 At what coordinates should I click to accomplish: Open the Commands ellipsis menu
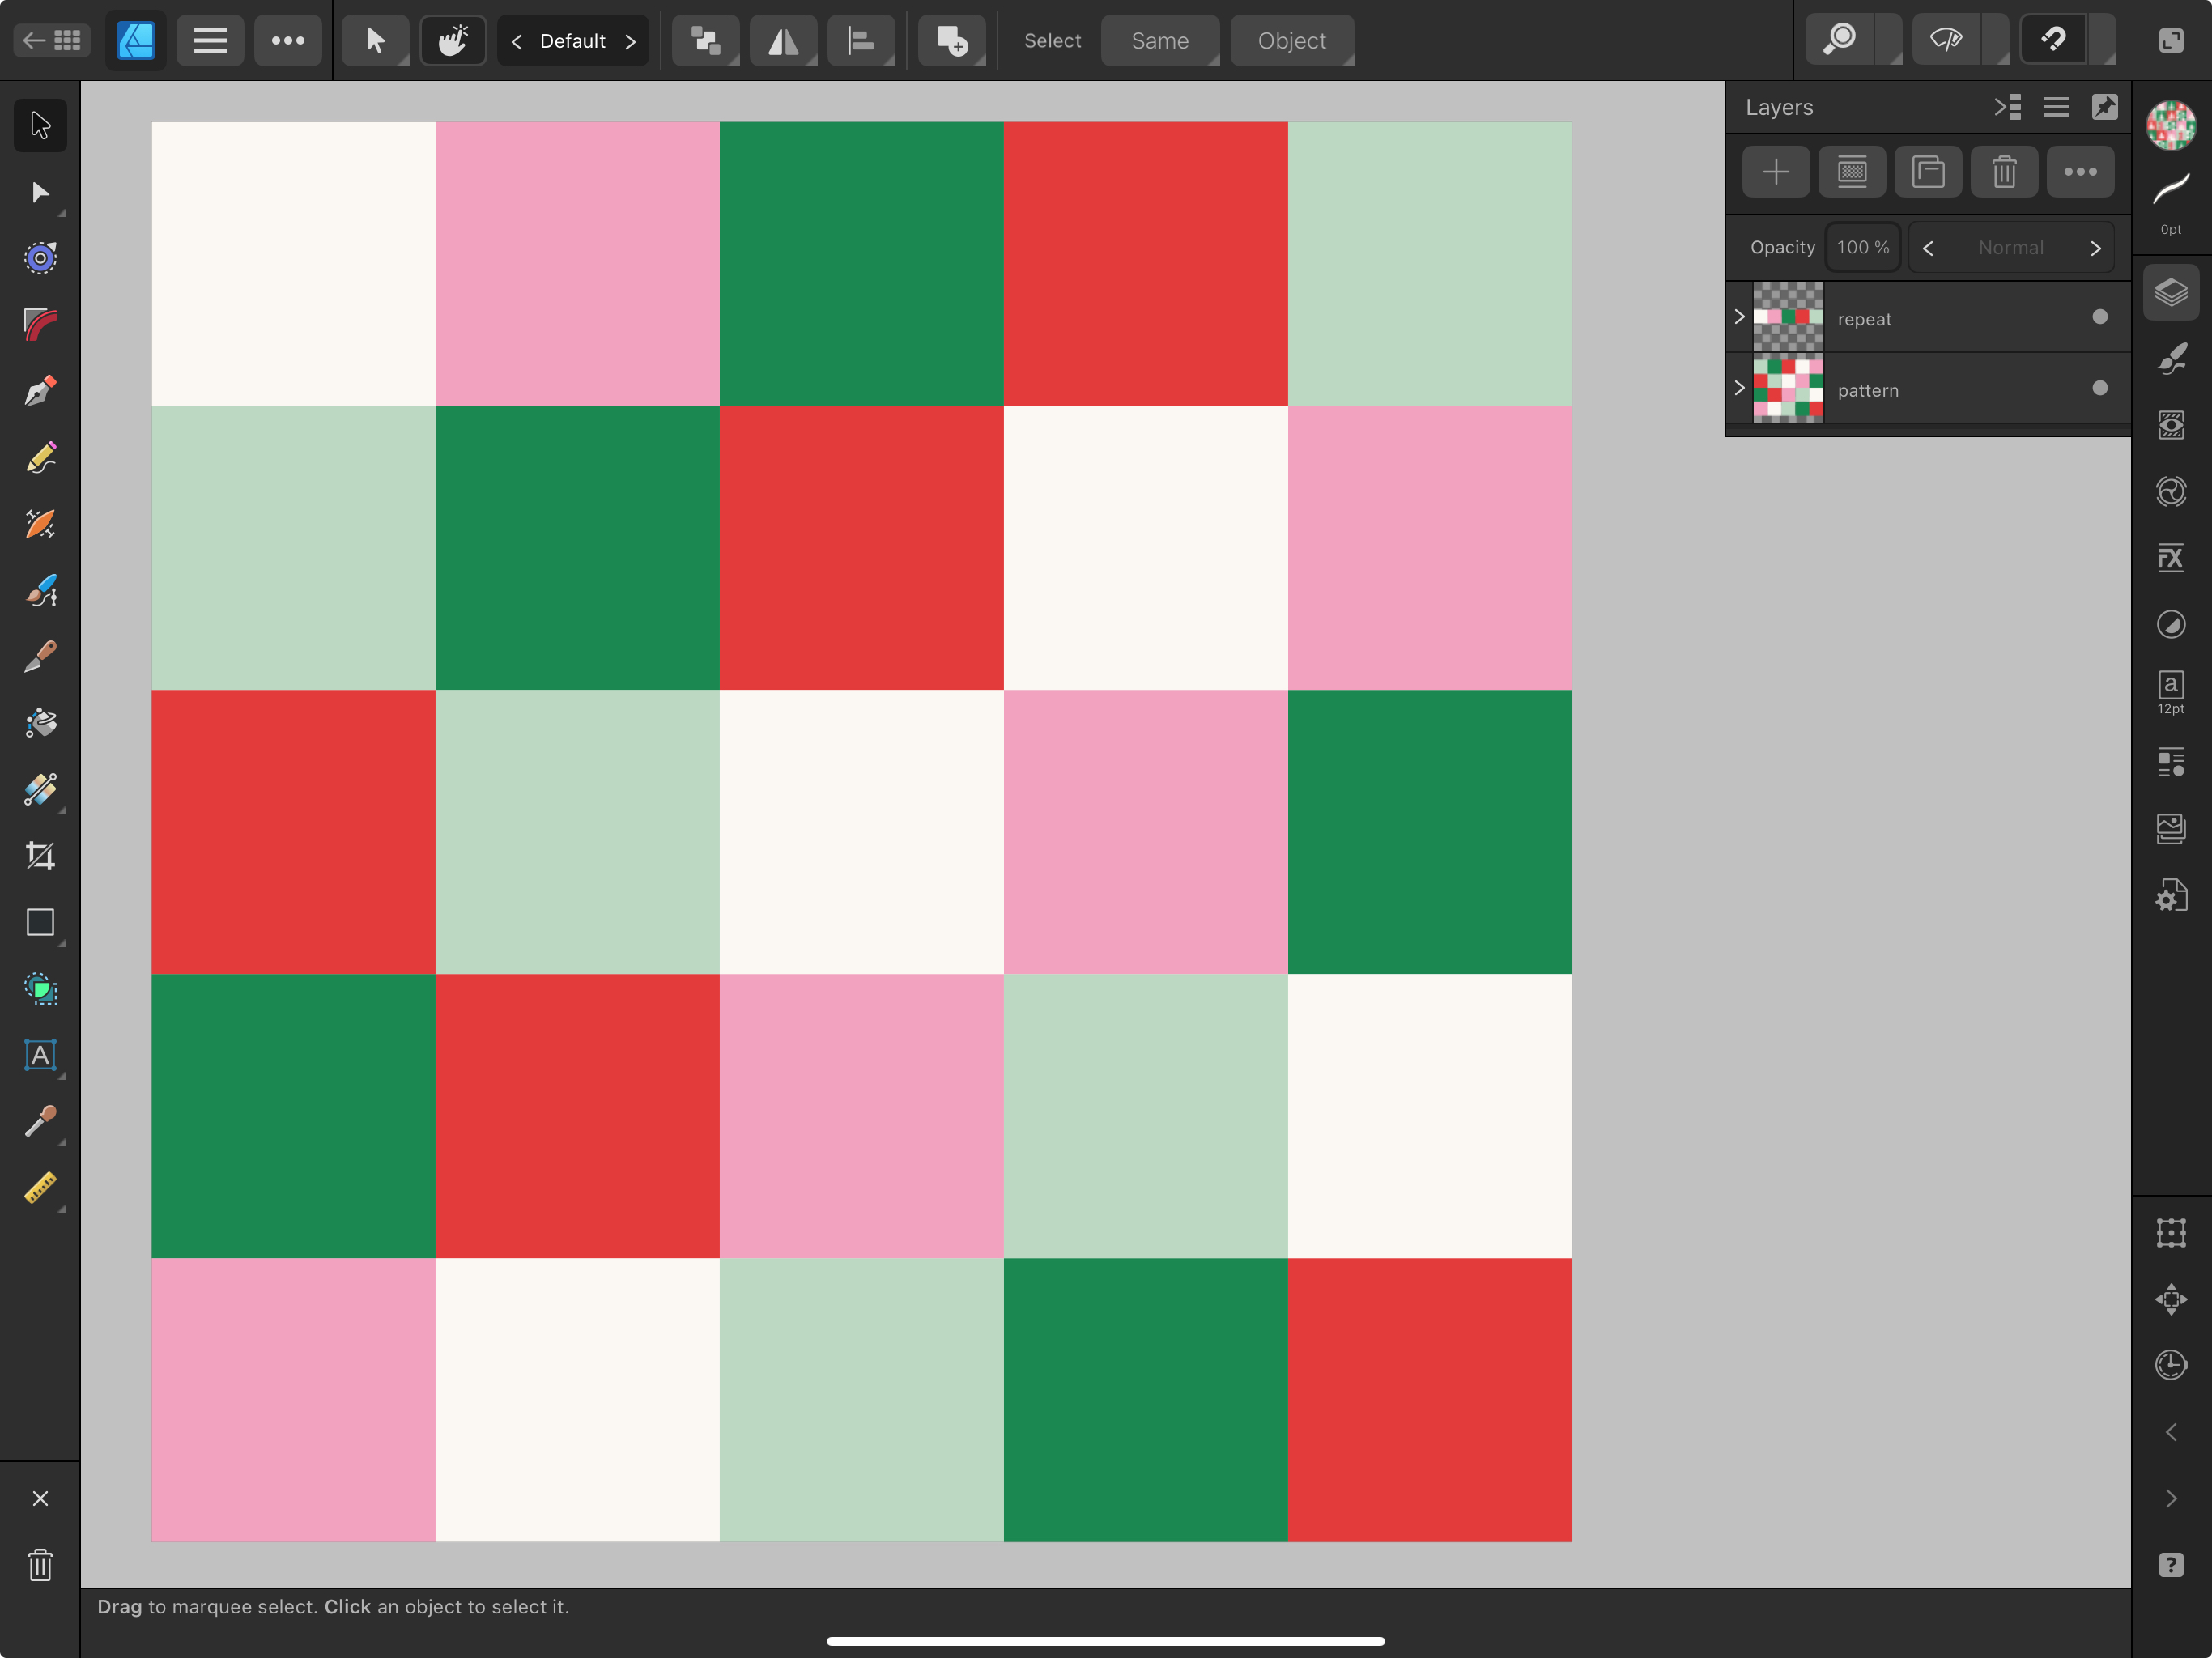288,40
